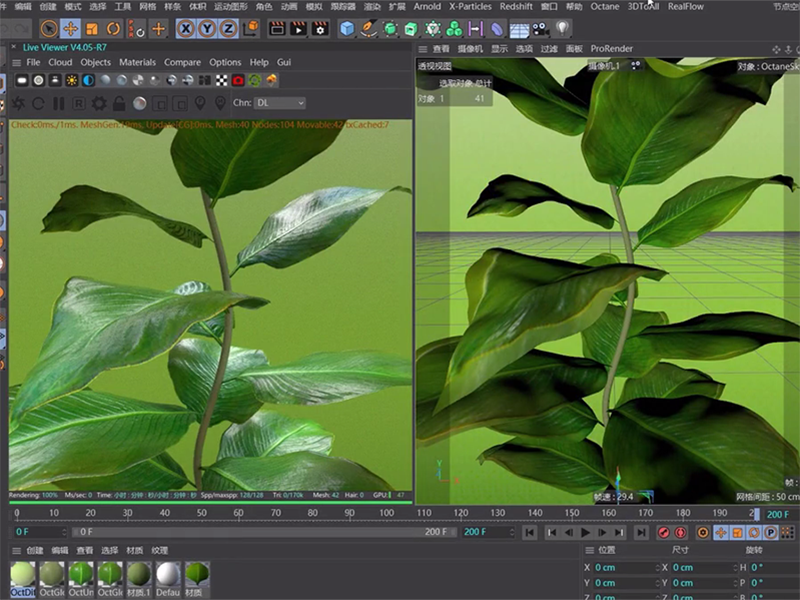Select the Move tool in top toolbar
800x600 pixels.
(70, 29)
